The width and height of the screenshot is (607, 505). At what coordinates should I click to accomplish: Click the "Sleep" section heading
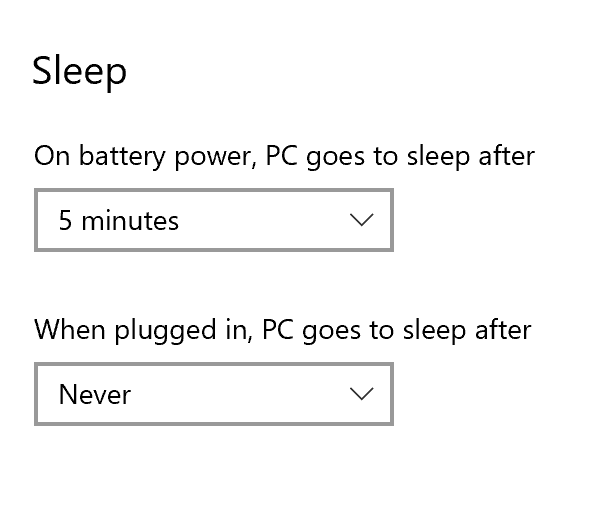(79, 72)
